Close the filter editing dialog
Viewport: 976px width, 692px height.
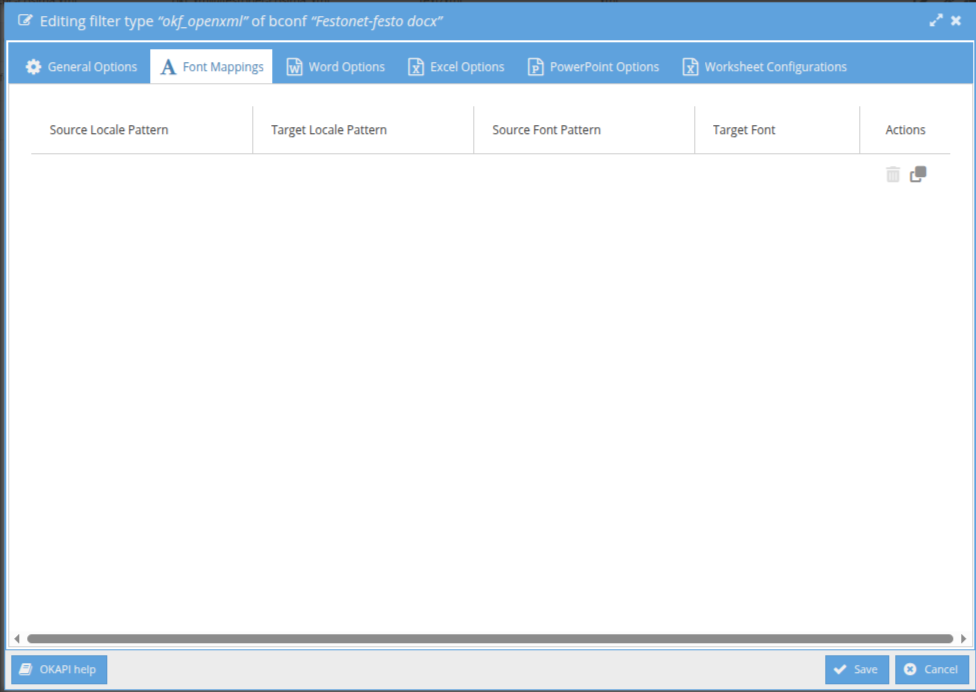(956, 20)
